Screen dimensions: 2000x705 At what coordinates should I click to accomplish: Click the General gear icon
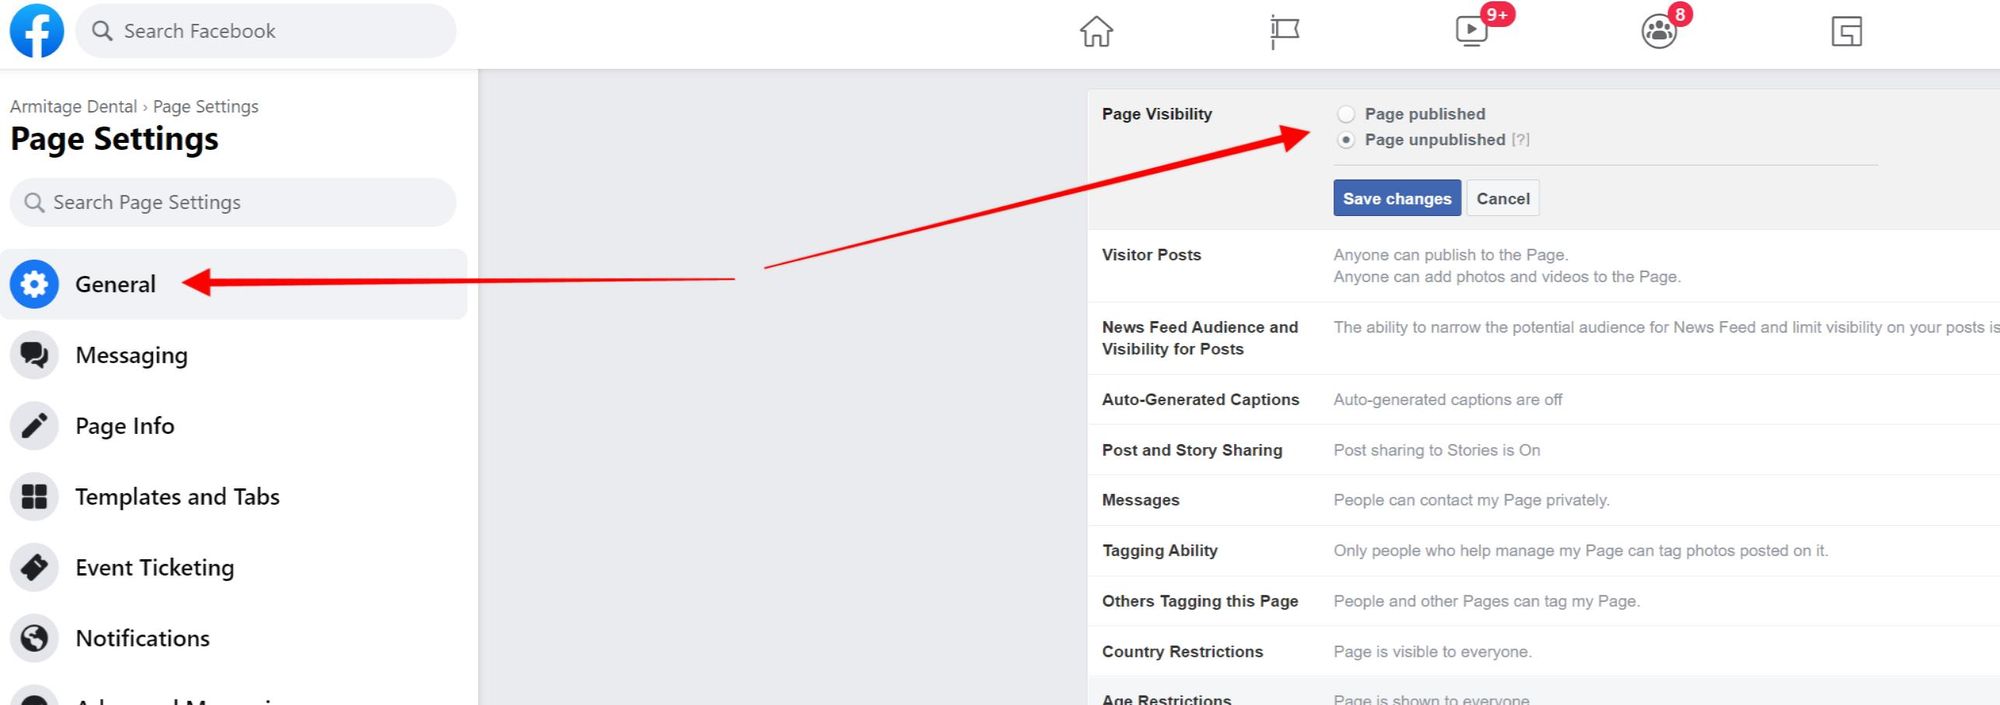pyautogui.click(x=34, y=284)
